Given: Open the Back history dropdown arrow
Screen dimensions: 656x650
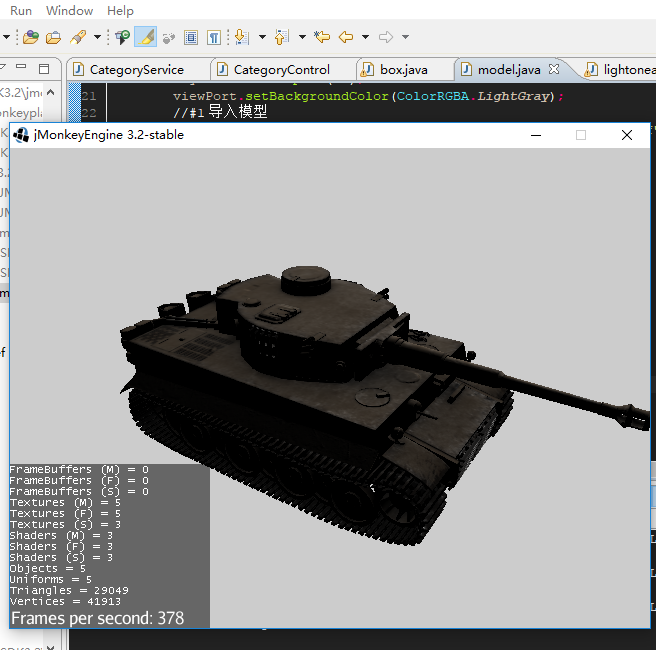Looking at the screenshot, I should [365, 37].
